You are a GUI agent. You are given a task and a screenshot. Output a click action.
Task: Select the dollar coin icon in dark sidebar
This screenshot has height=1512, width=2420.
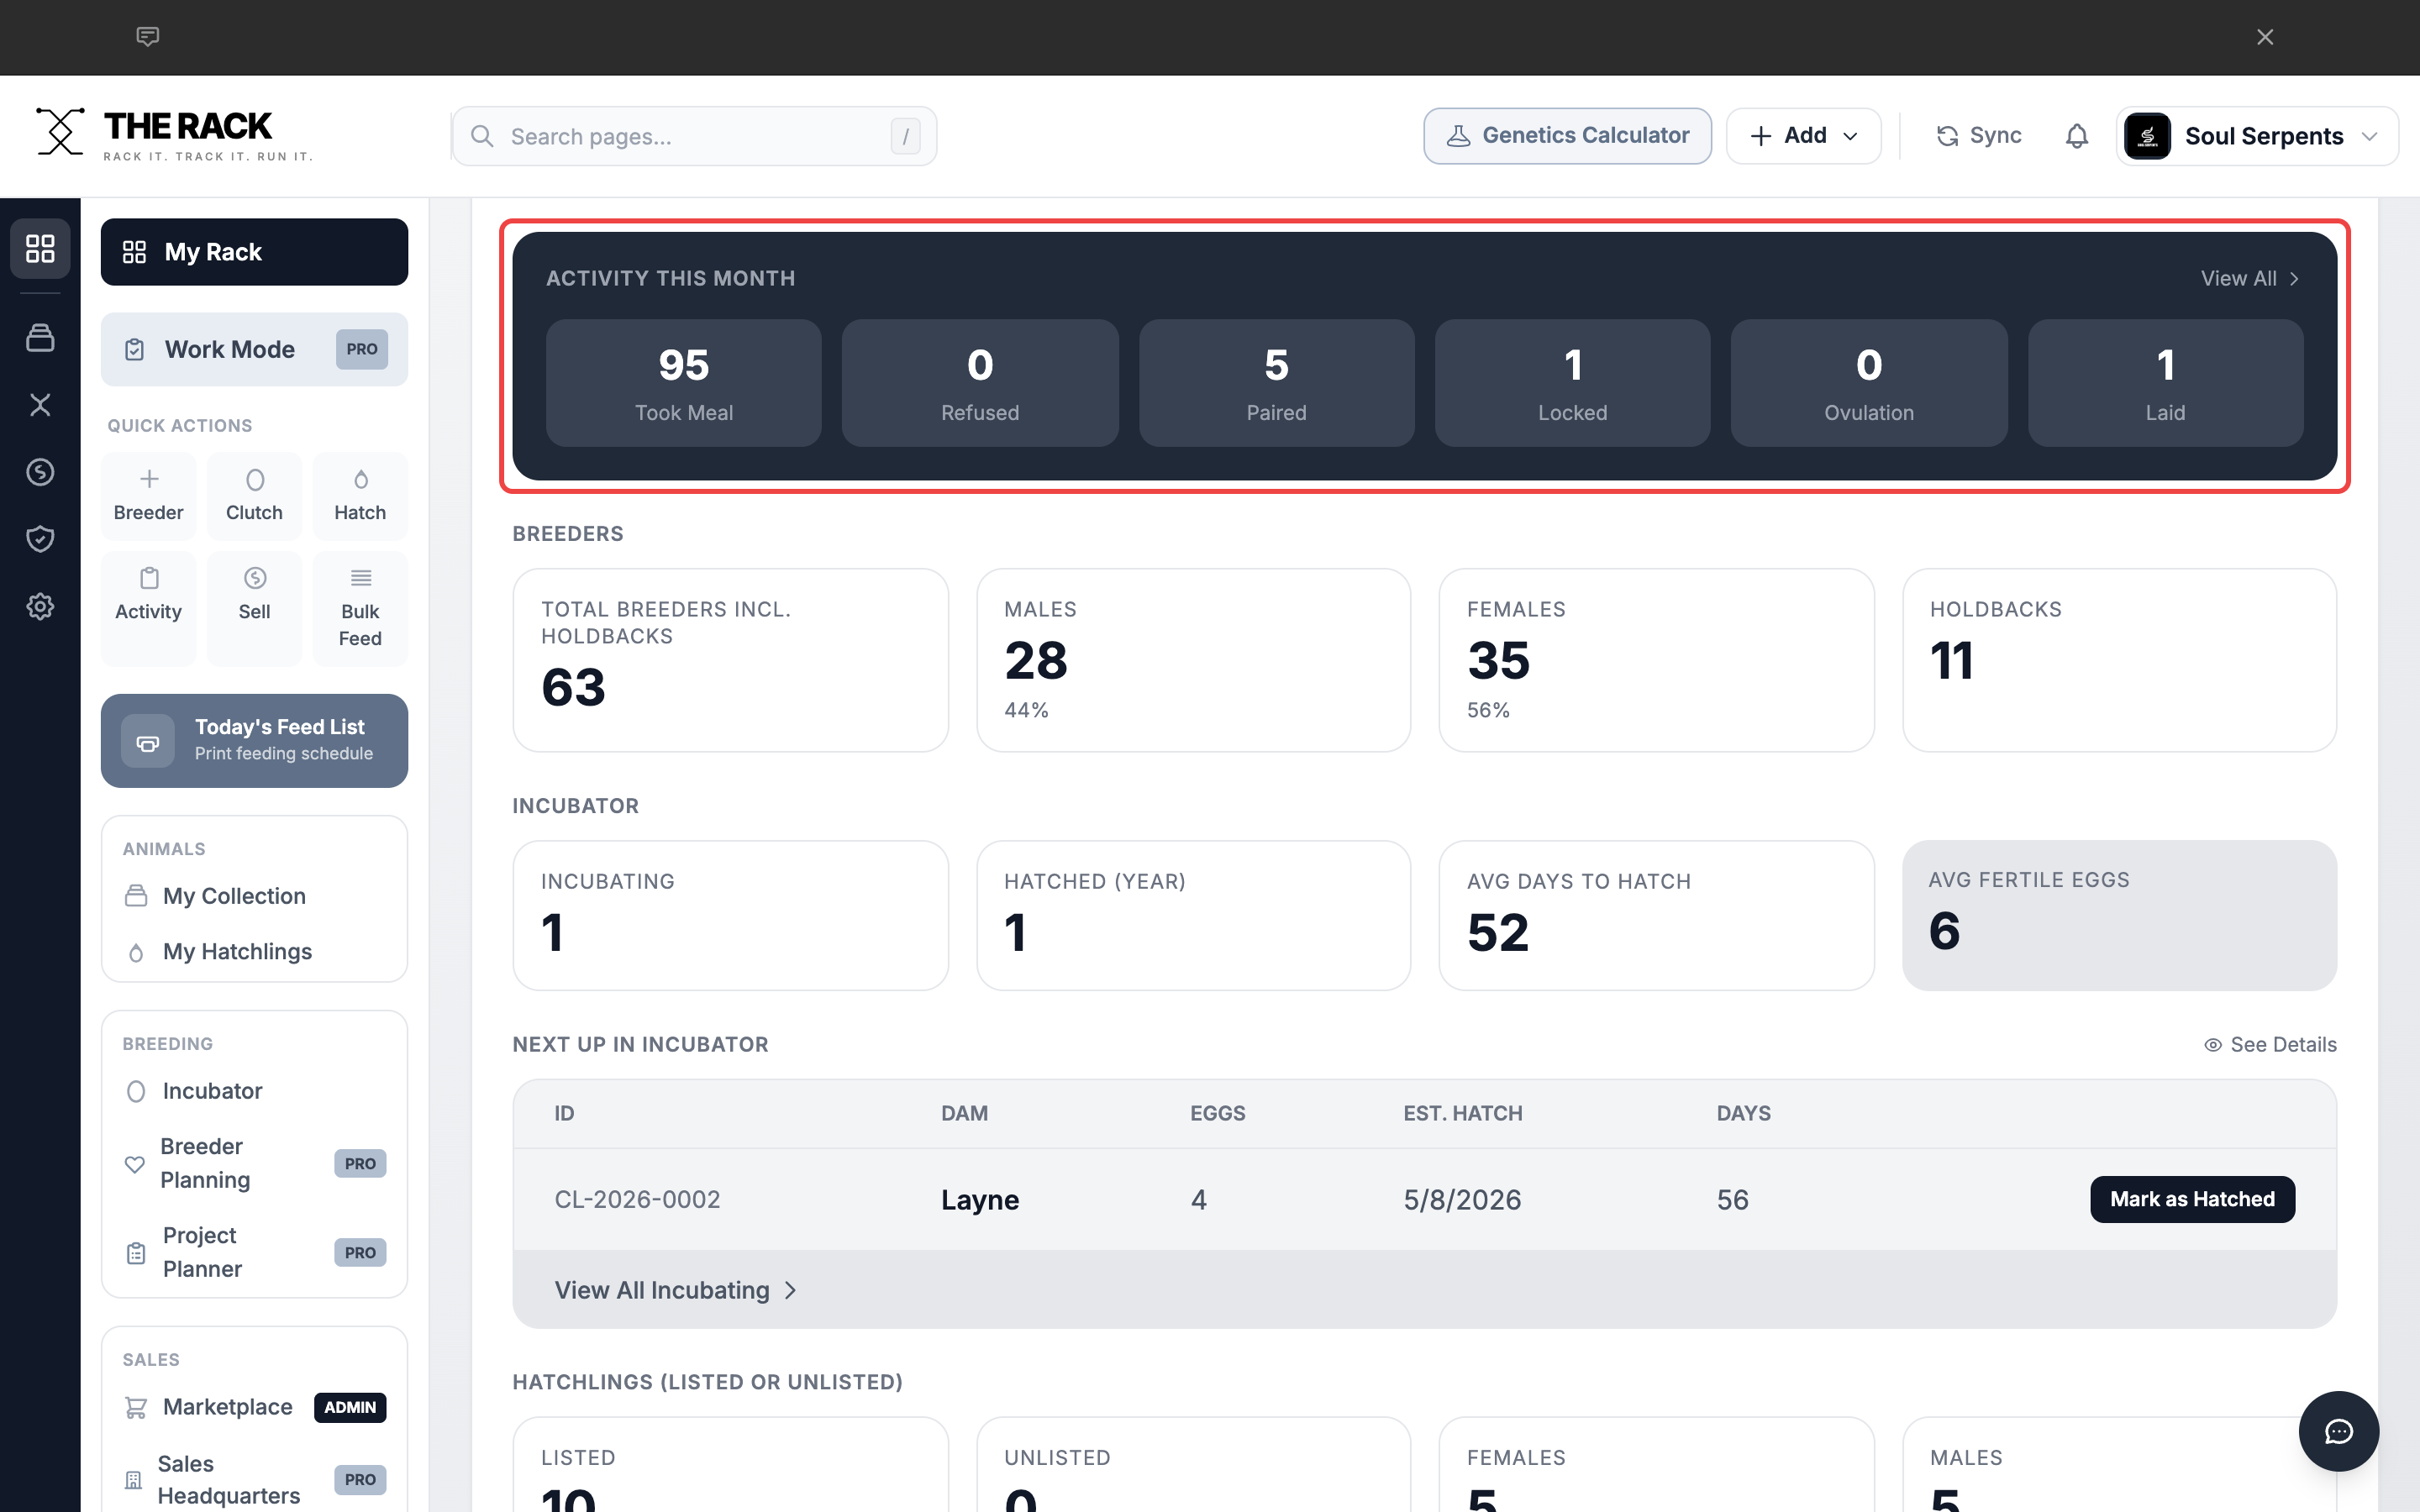click(40, 472)
